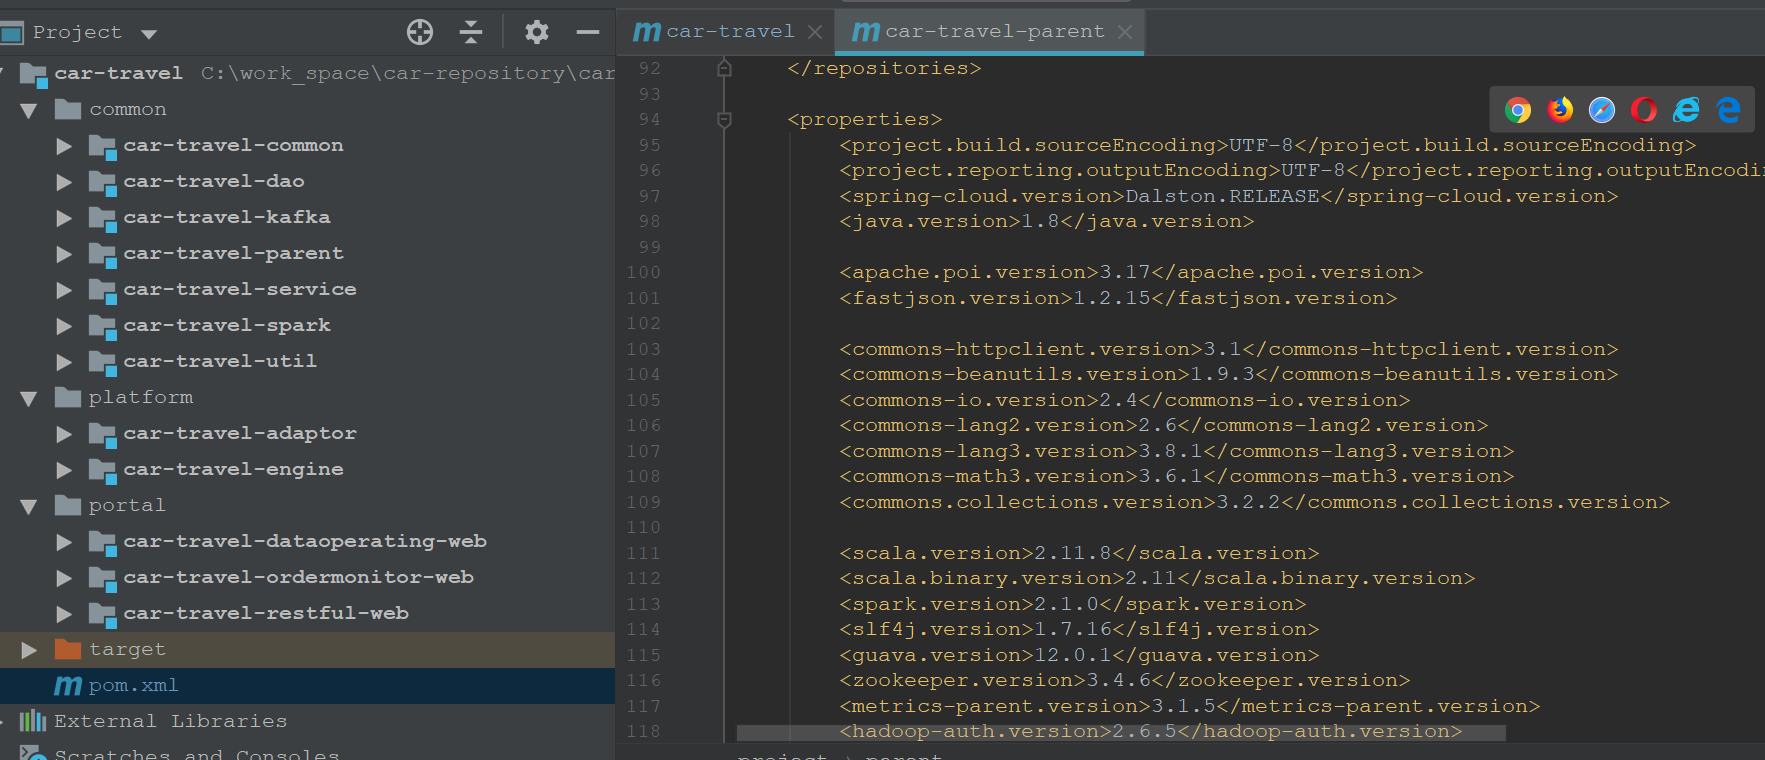Click the locate/scroll from source target icon
Image resolution: width=1765 pixels, height=760 pixels.
420,32
